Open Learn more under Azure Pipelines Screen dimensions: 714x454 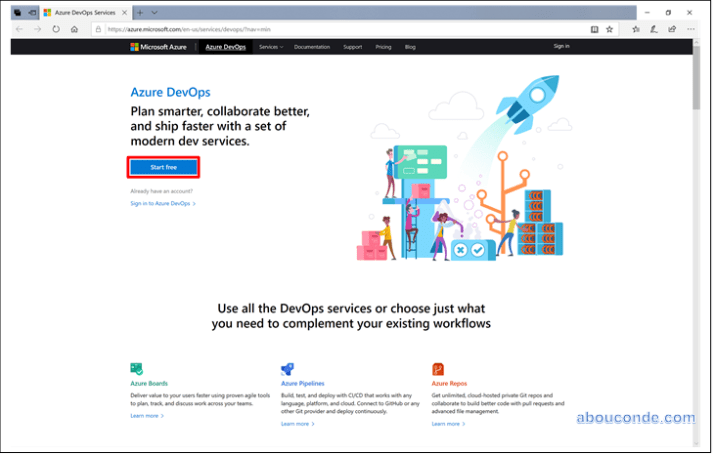coord(297,424)
